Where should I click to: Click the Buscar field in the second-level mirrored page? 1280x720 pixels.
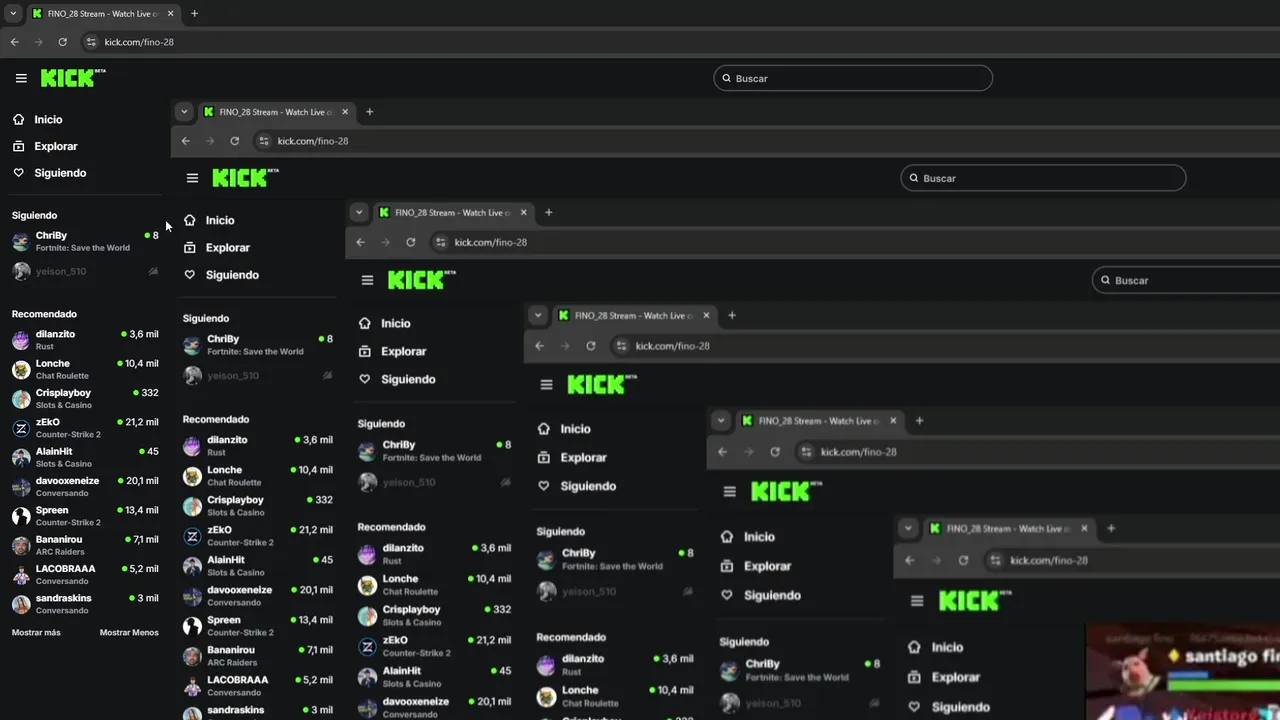[1043, 178]
